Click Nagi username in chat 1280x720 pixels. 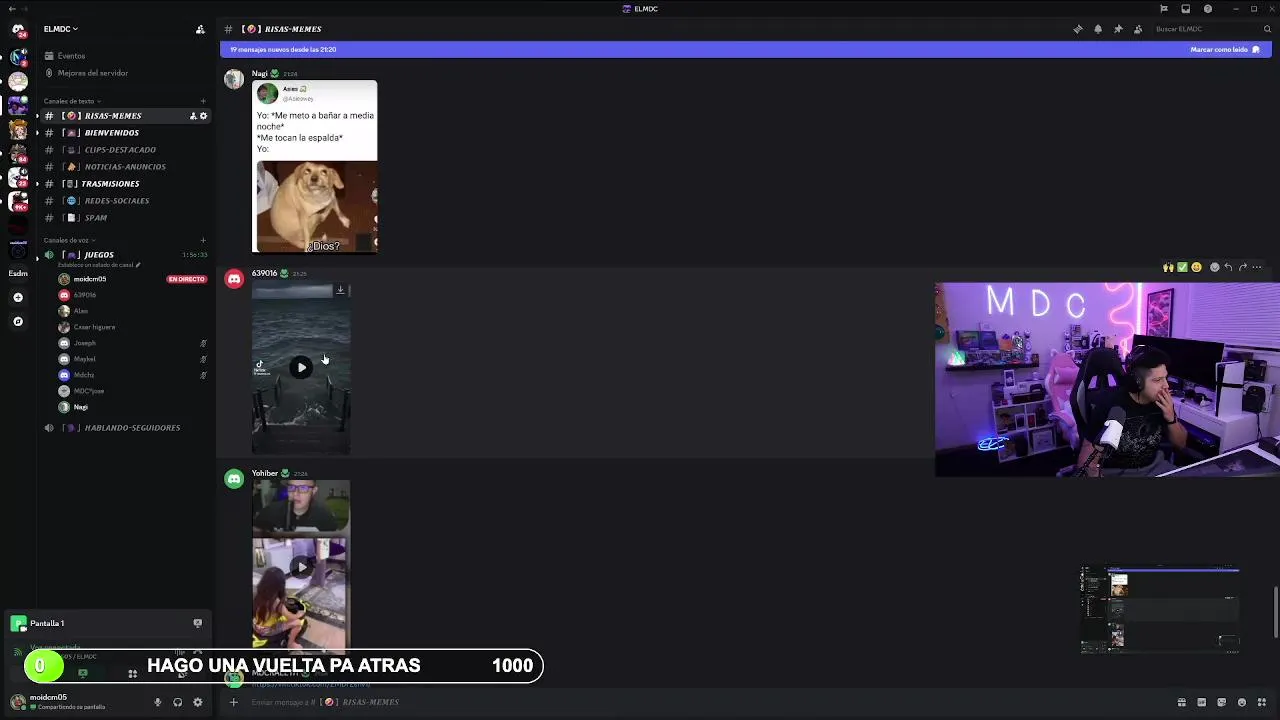(x=259, y=74)
